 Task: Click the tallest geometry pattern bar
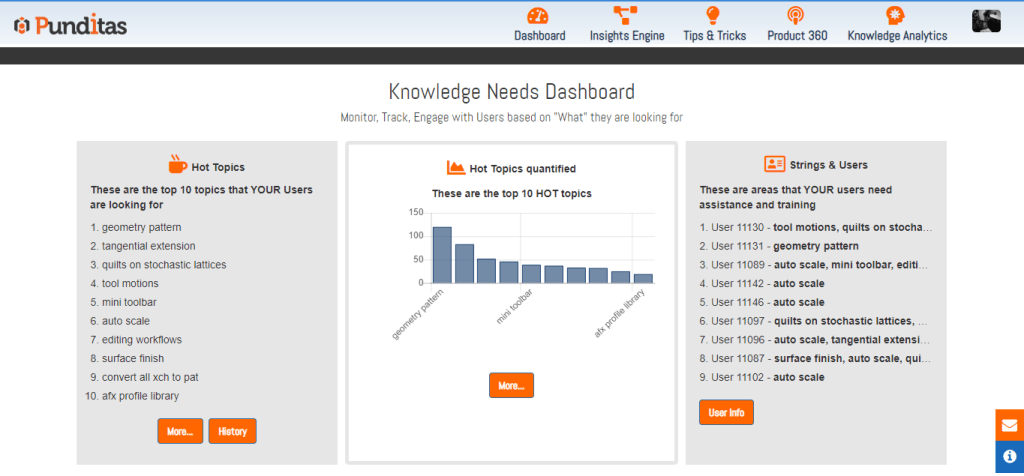click(x=442, y=255)
